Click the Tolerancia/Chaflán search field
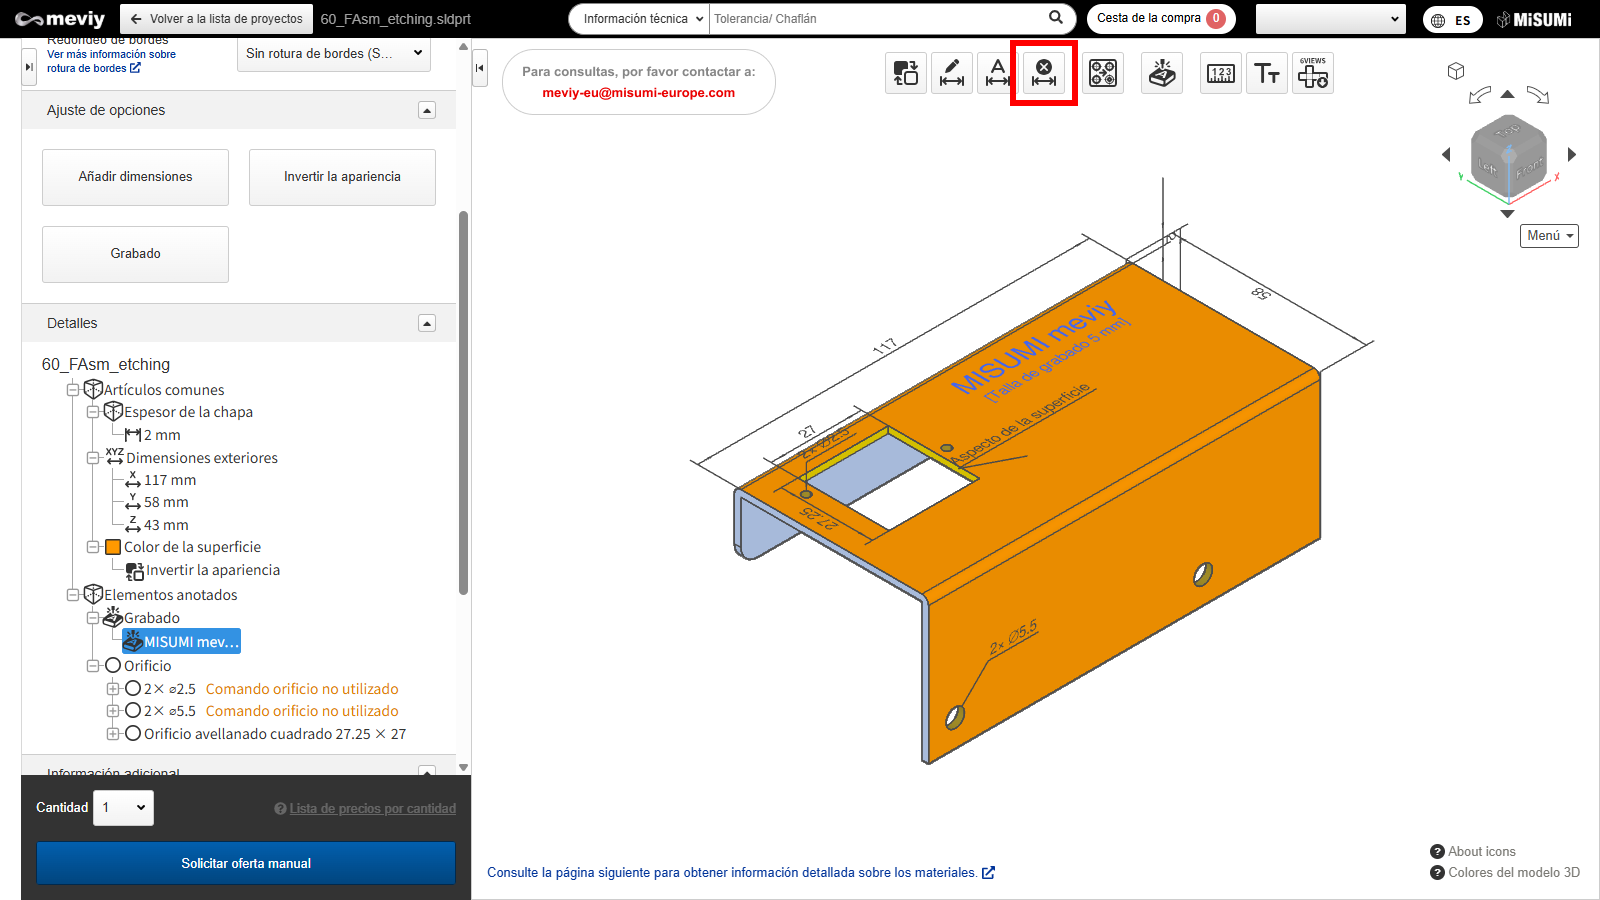The height and width of the screenshot is (900, 1600). pyautogui.click(x=875, y=18)
